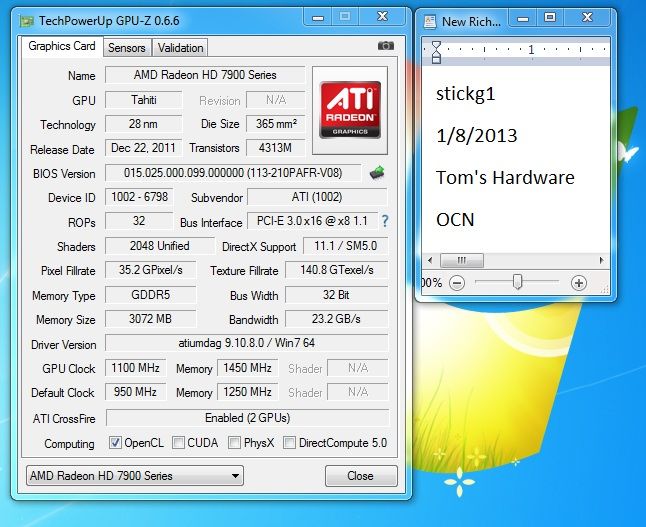Click the GPU-Z title bar icon
Image resolution: width=646 pixels, height=527 pixels.
click(27, 21)
